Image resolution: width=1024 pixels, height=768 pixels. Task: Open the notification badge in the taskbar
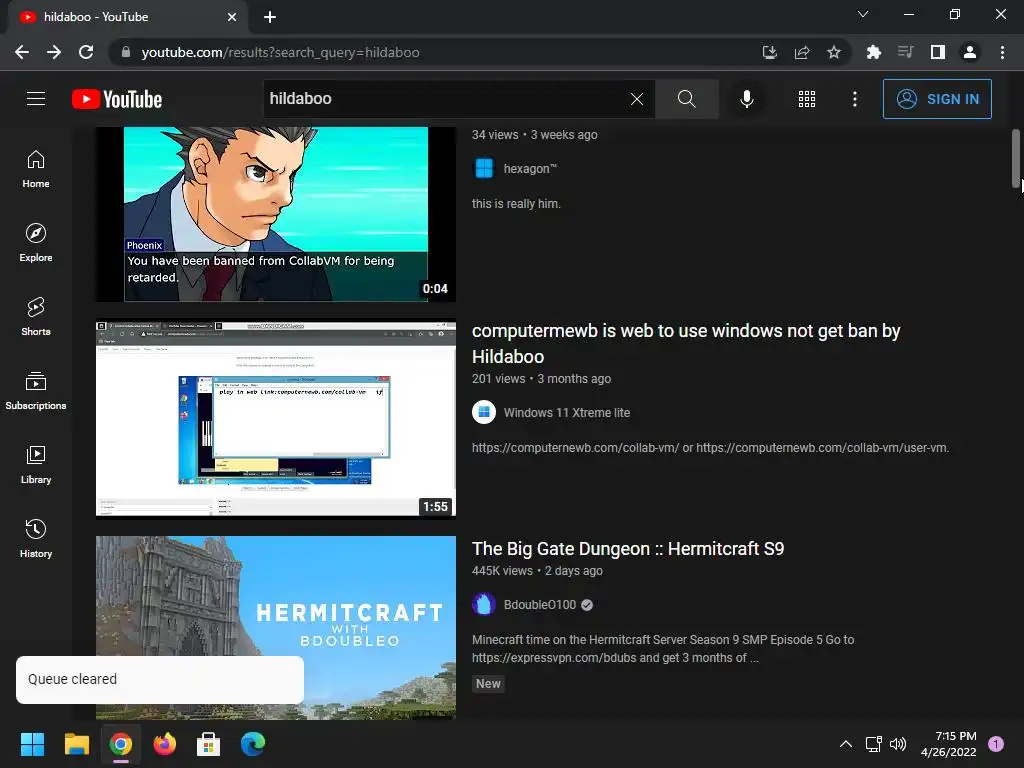click(996, 743)
